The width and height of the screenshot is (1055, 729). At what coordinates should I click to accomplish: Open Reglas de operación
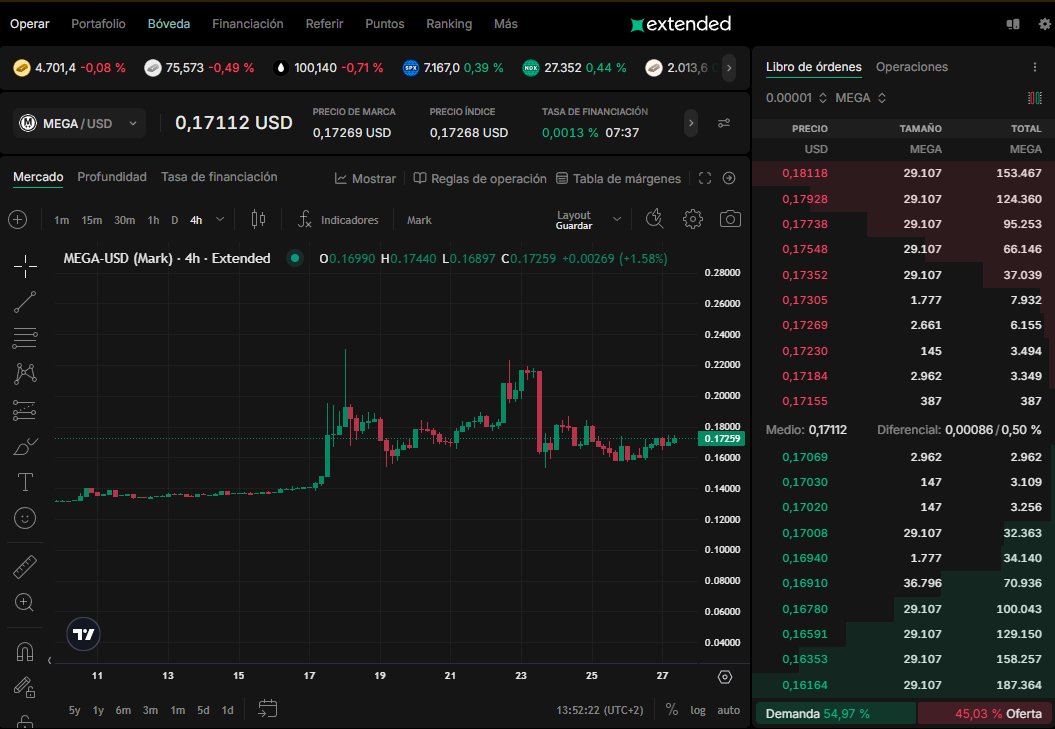480,179
